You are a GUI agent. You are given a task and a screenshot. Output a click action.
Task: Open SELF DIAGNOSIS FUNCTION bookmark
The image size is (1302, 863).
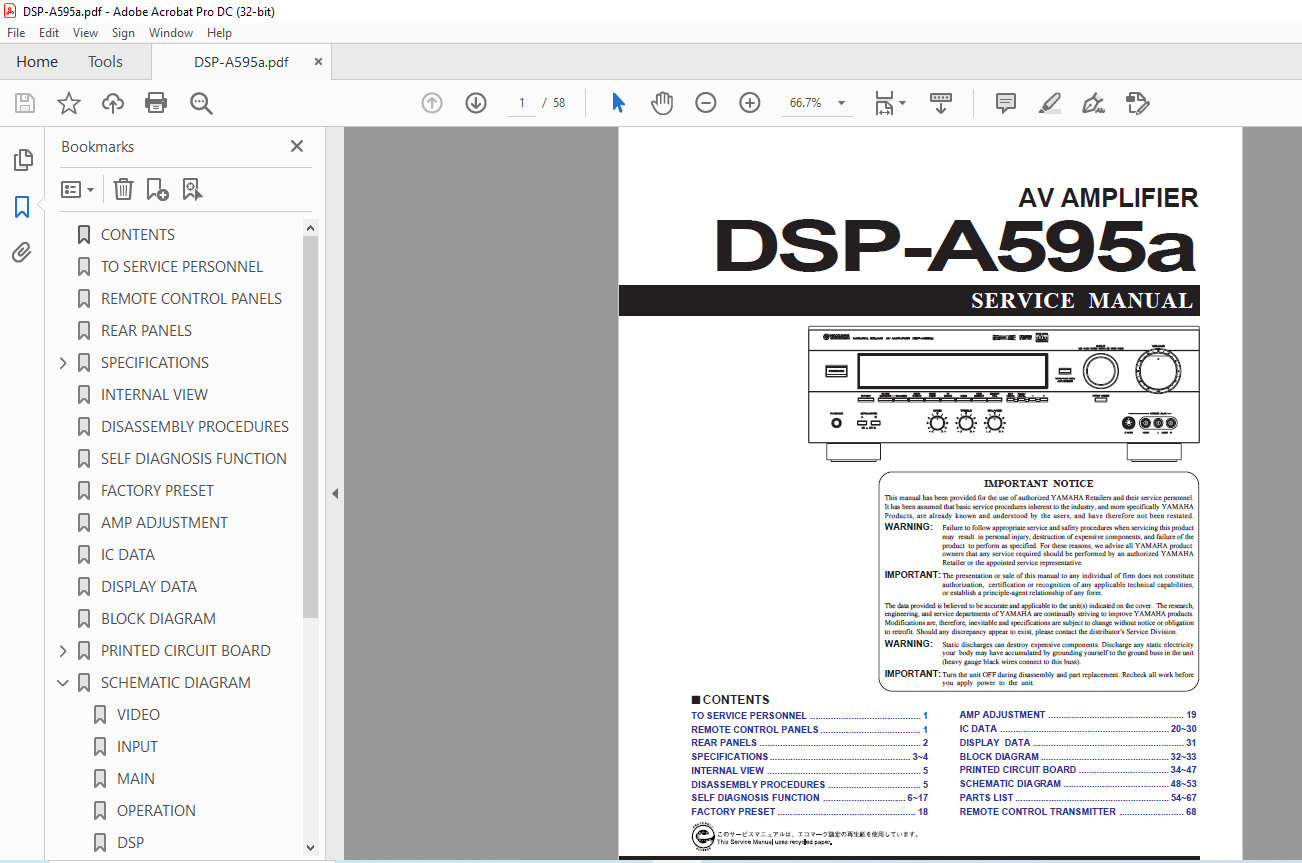[x=194, y=459]
